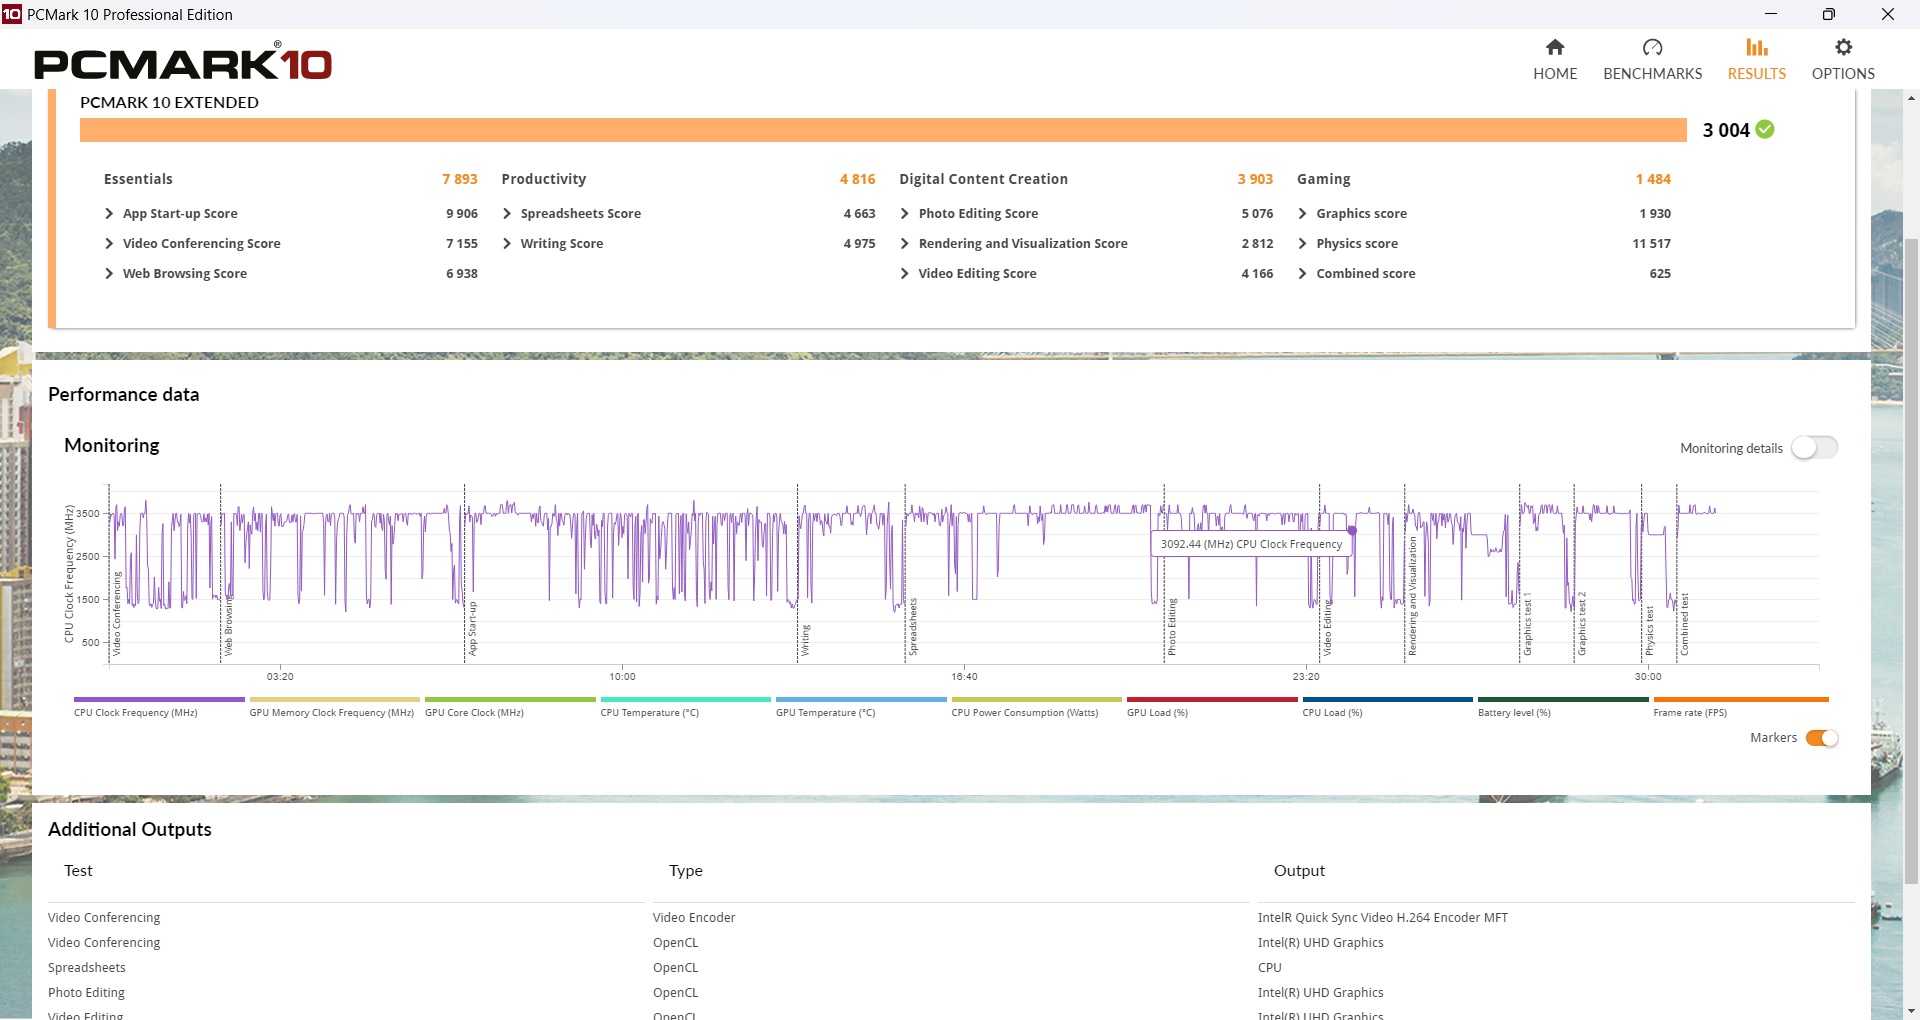Click the green validation checkmark beside 3 004
This screenshot has width=1920, height=1020.
click(1765, 130)
